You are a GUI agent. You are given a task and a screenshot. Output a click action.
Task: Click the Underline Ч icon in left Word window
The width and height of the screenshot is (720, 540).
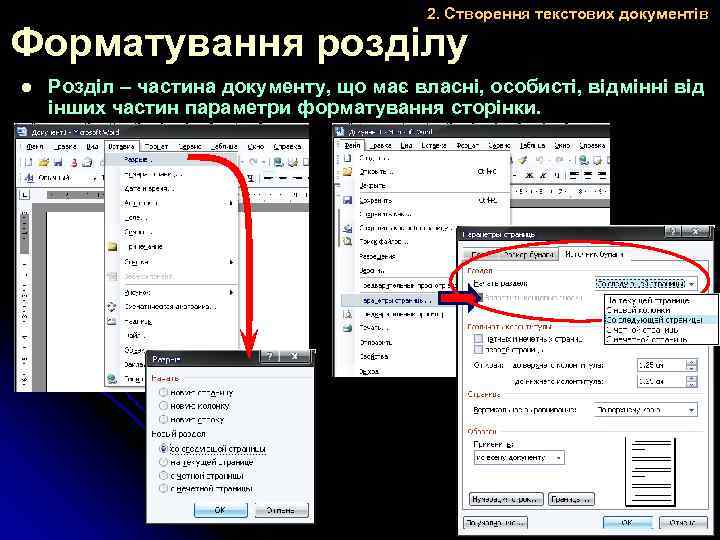click(251, 178)
